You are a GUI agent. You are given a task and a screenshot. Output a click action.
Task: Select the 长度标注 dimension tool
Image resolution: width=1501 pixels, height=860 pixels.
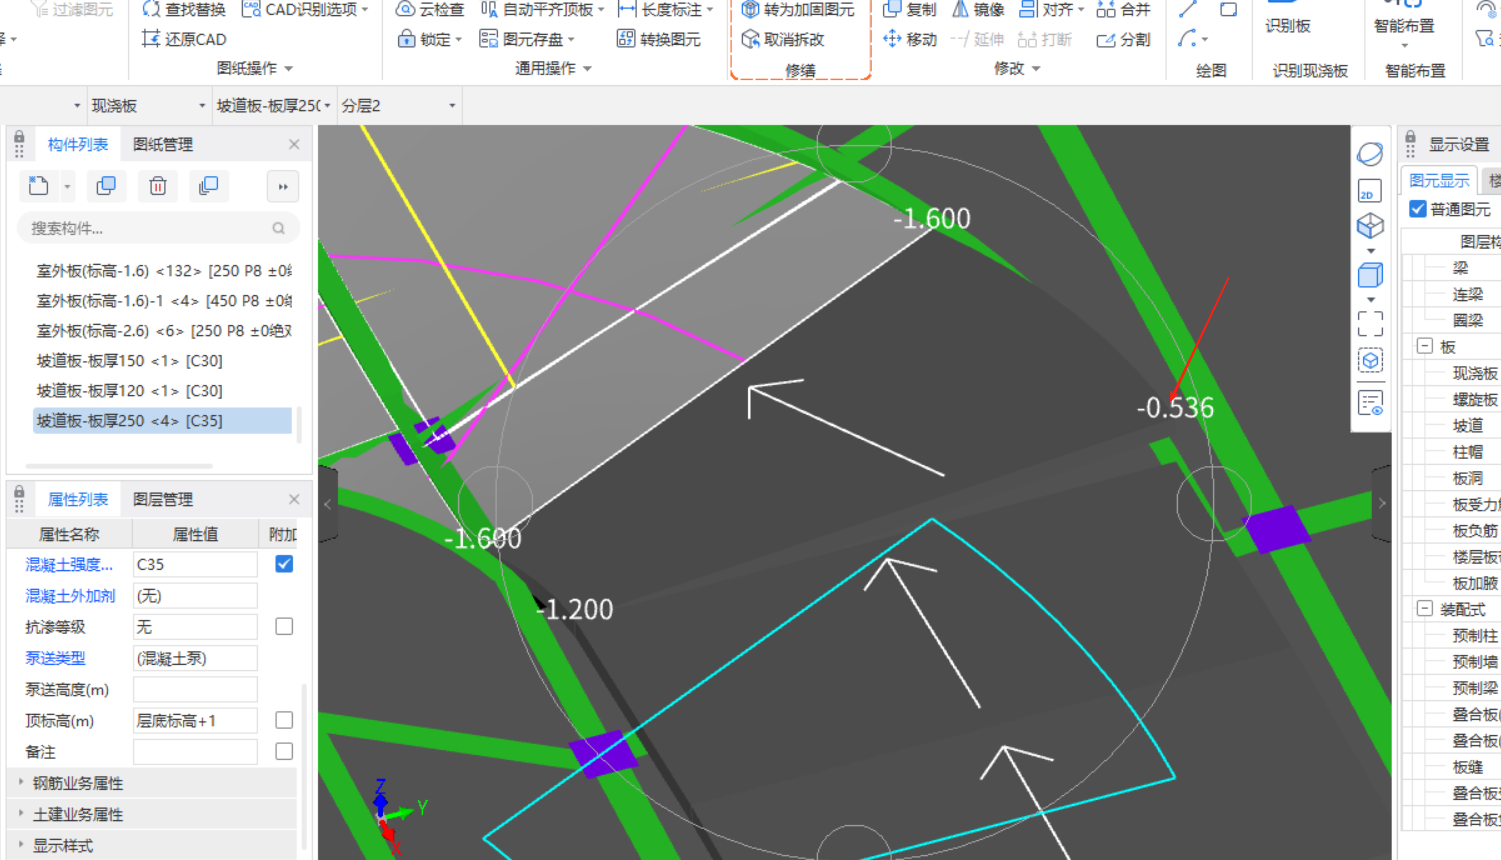tap(665, 9)
